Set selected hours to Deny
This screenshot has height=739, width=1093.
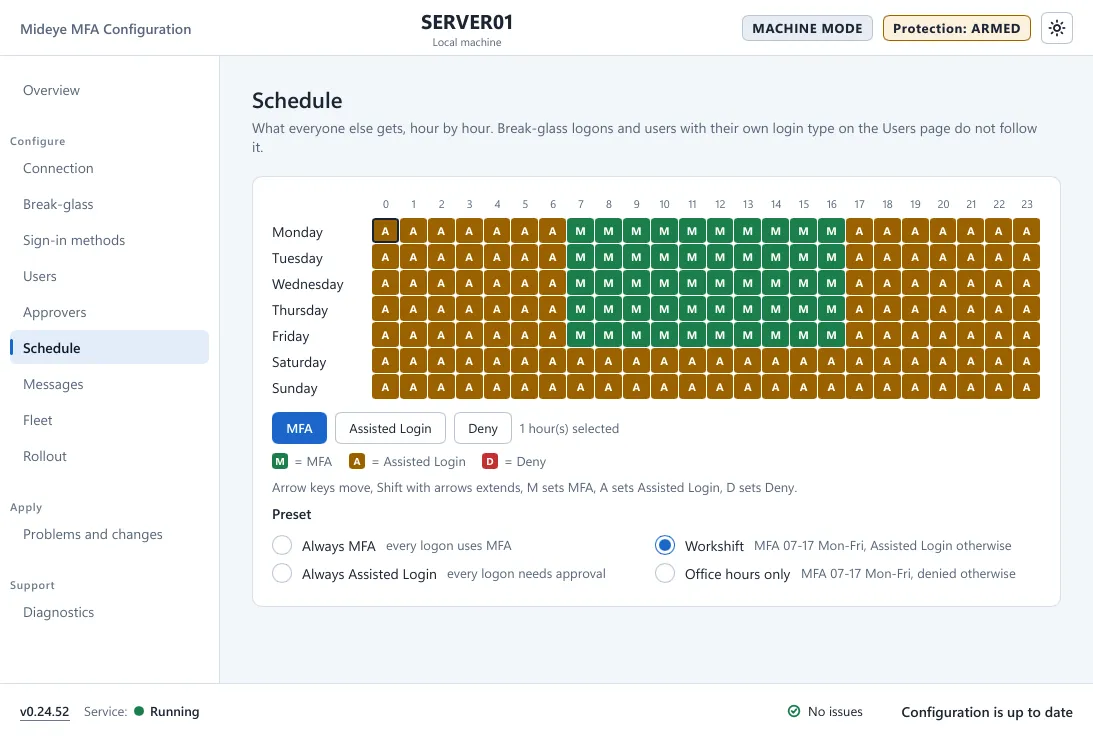pyautogui.click(x=483, y=428)
